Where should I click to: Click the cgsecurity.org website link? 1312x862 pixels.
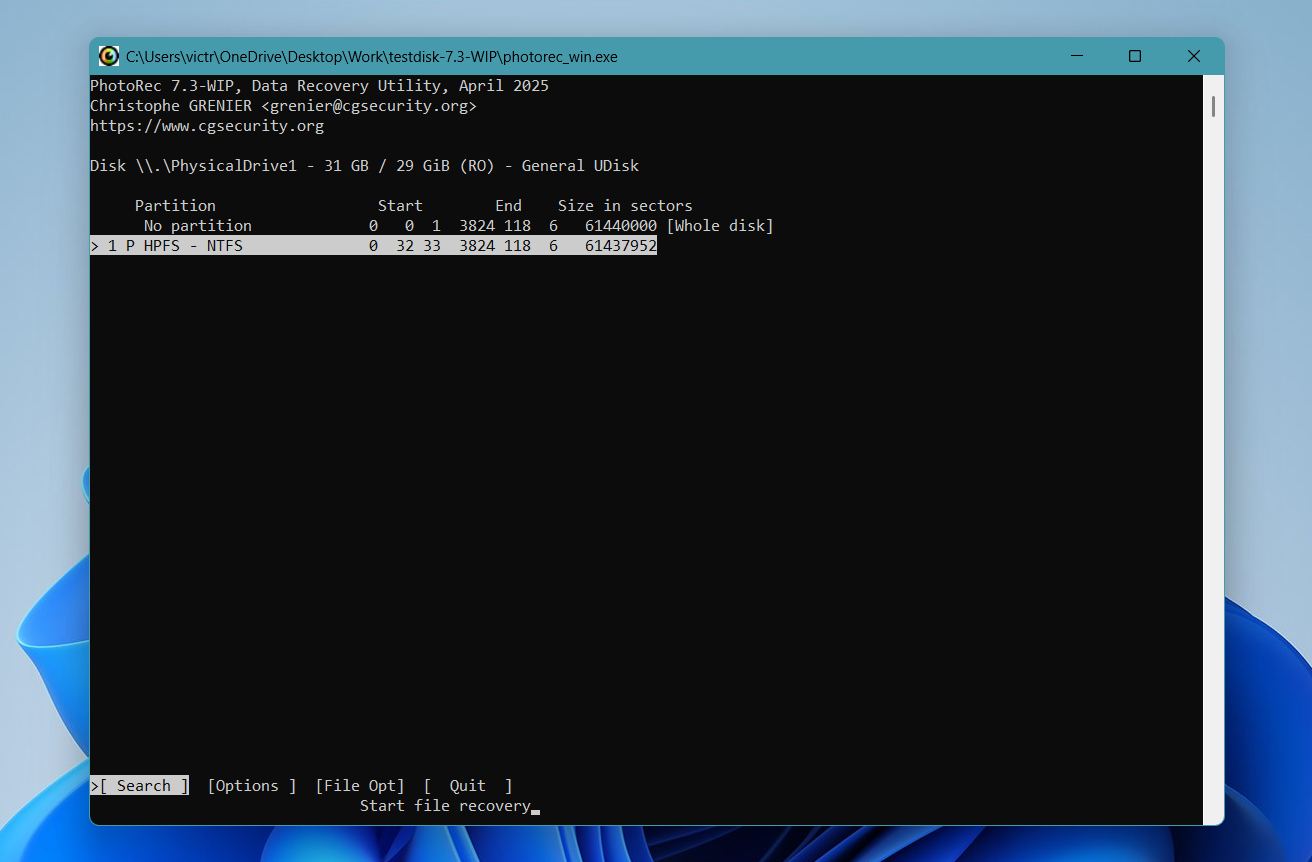pos(206,125)
